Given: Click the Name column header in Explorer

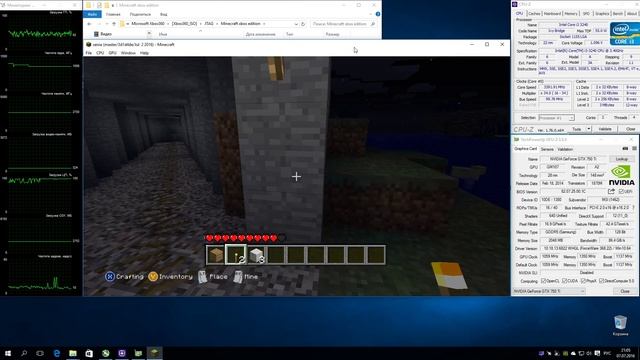Looking at the screenshot, I should click(163, 34).
